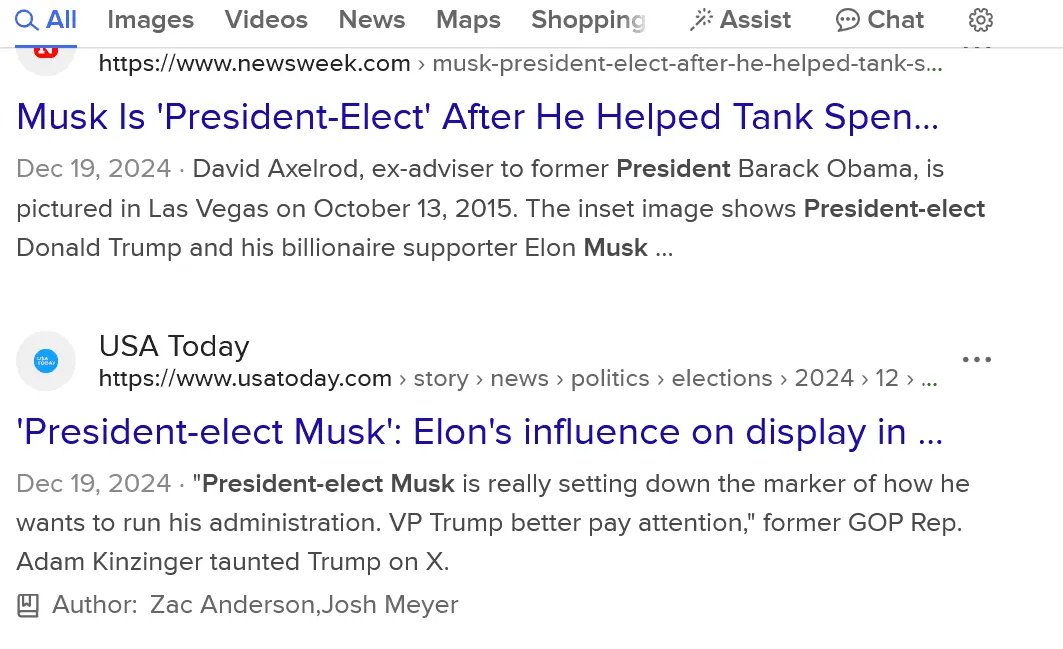
Task: Select the All tab magnifier icon
Action: (26, 20)
